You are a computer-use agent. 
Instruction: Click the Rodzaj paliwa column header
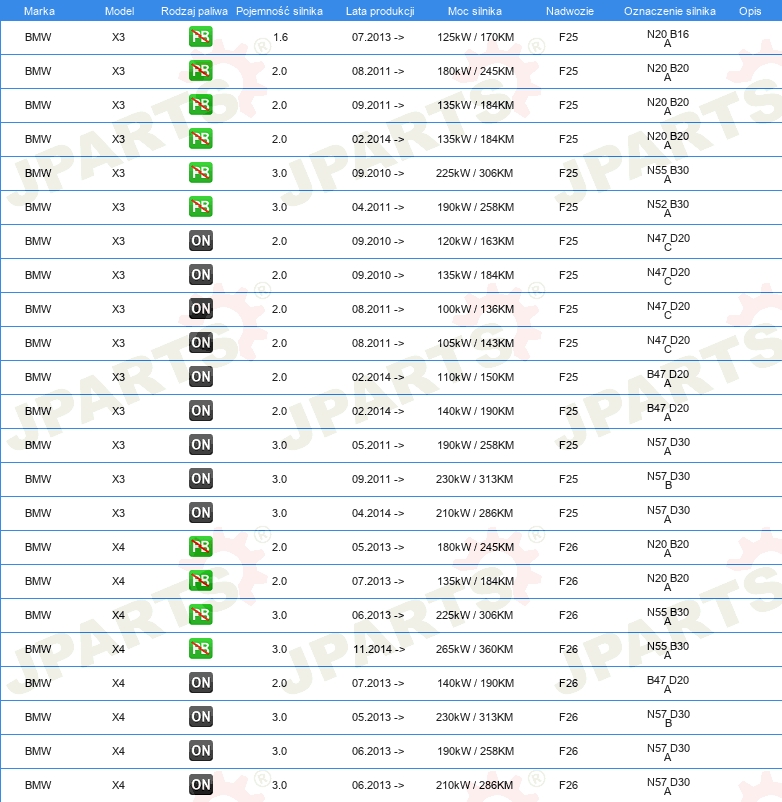(194, 11)
